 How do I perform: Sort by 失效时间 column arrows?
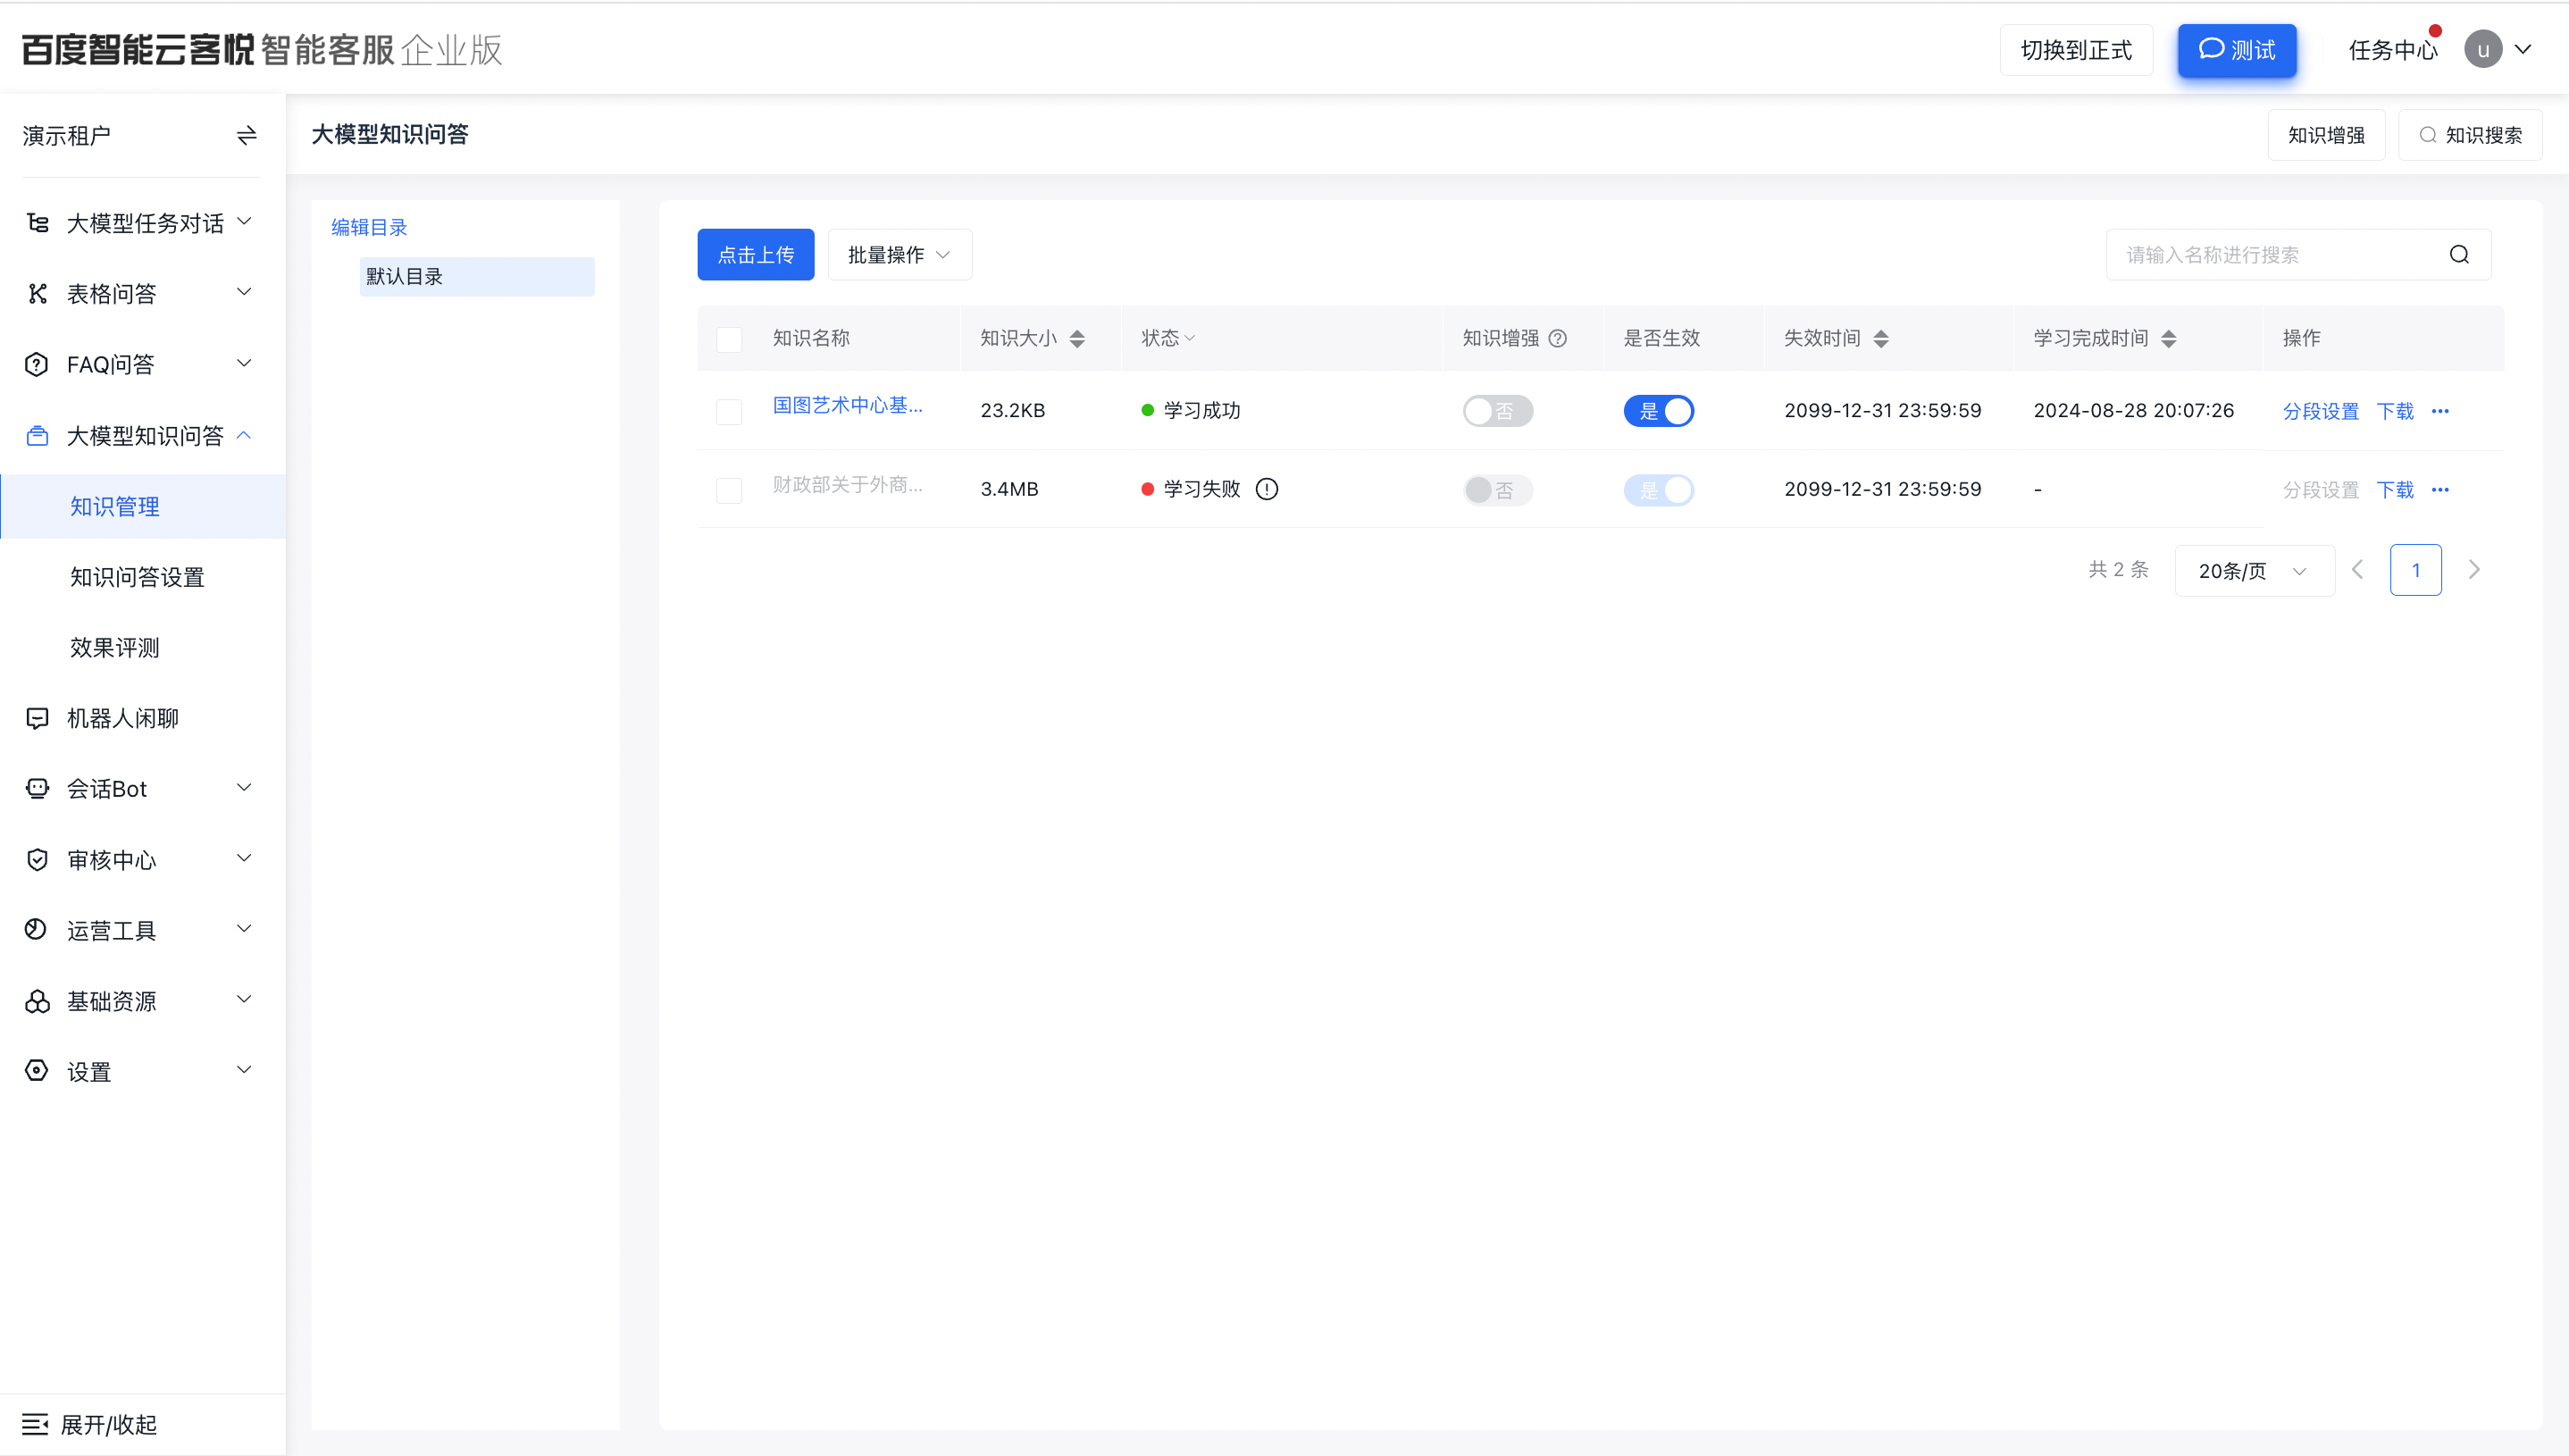coord(1881,338)
